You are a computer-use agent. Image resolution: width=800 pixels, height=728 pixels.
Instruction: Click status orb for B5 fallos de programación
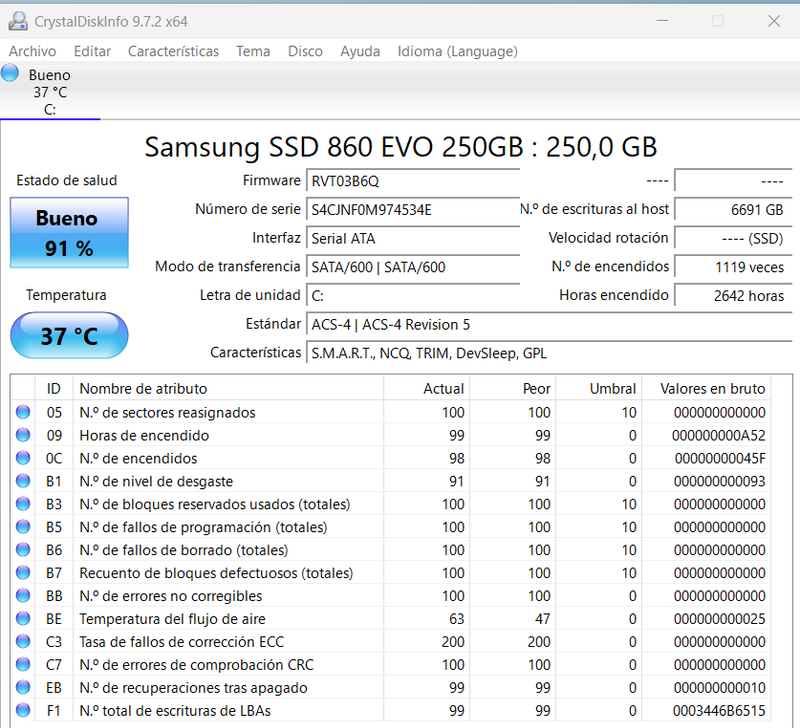point(23,526)
